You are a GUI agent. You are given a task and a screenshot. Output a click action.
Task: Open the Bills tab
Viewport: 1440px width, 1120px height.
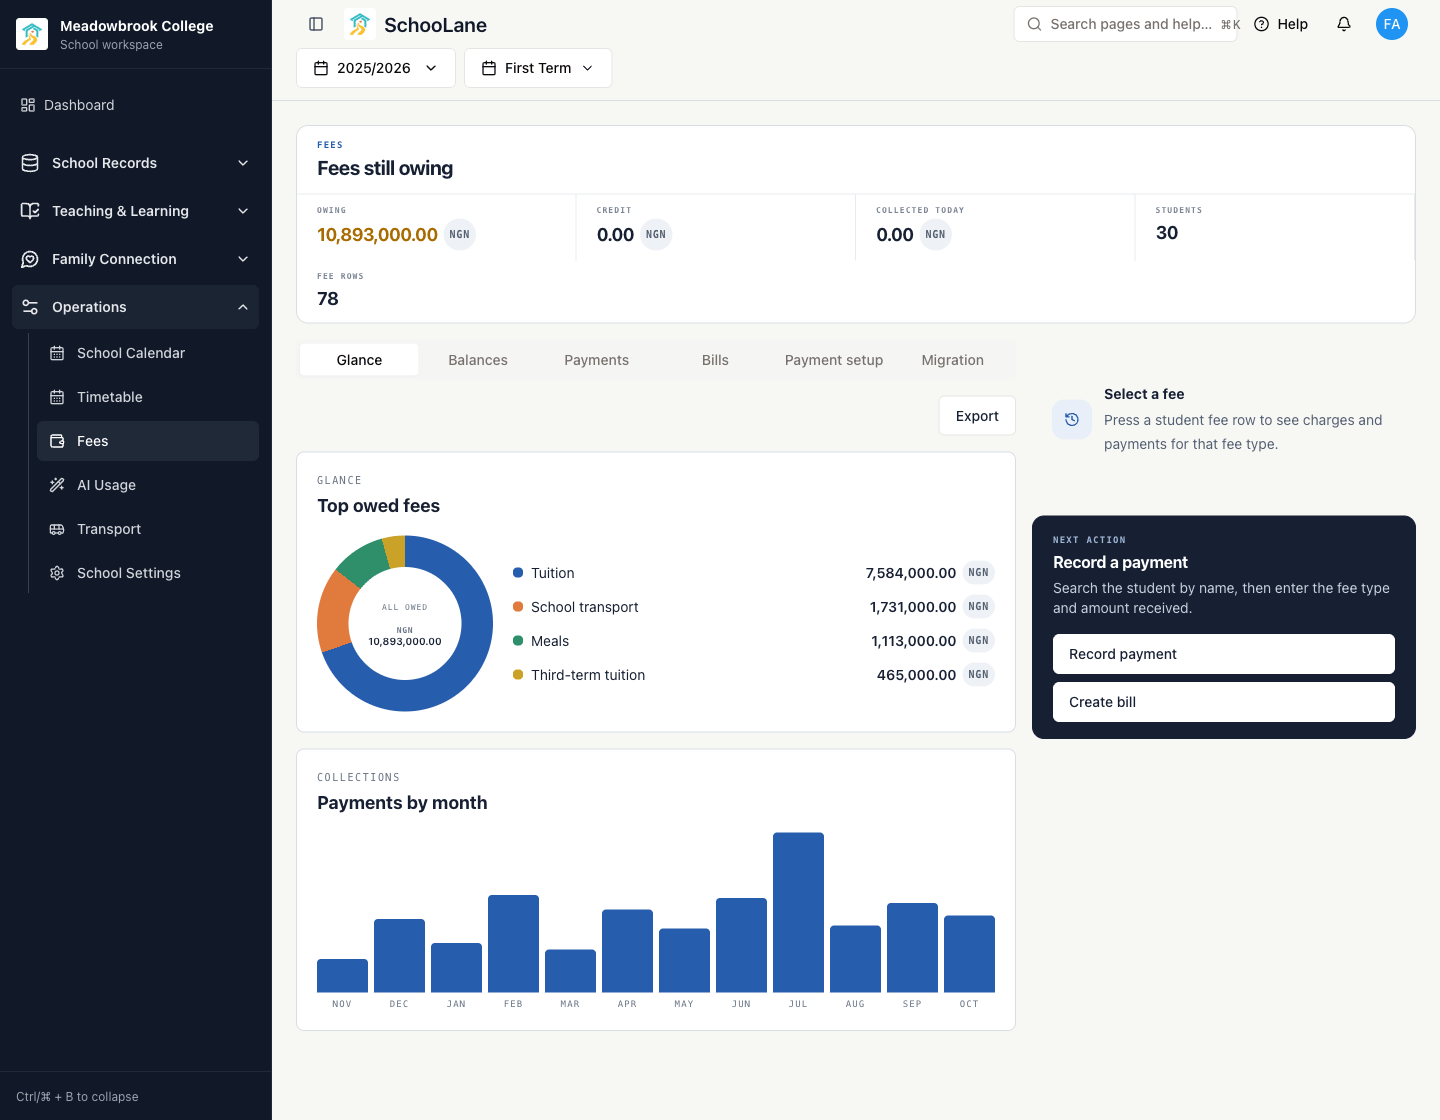click(x=715, y=360)
